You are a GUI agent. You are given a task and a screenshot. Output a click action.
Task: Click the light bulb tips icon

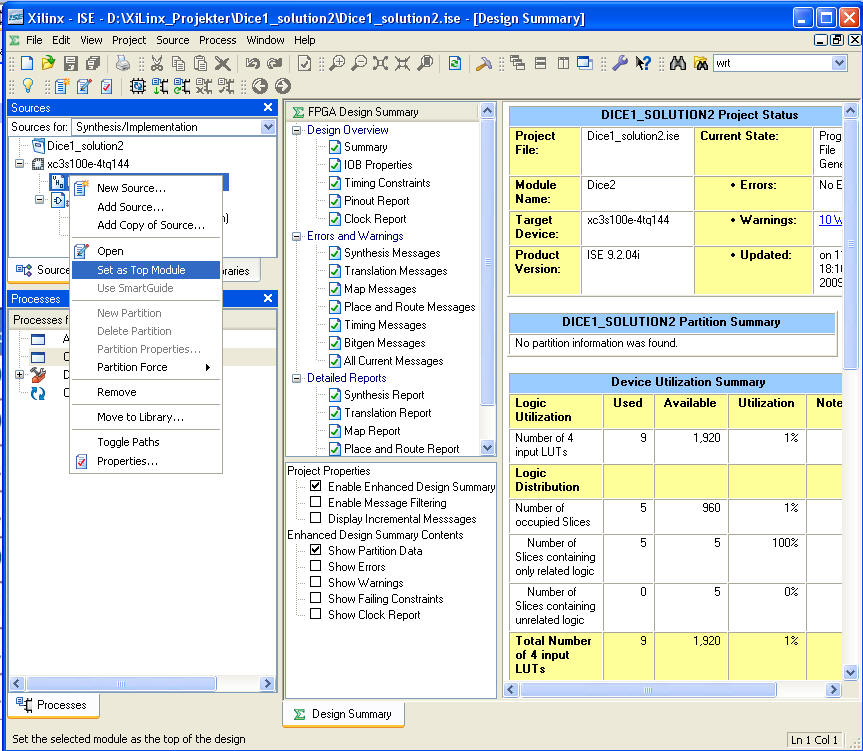pyautogui.click(x=28, y=86)
